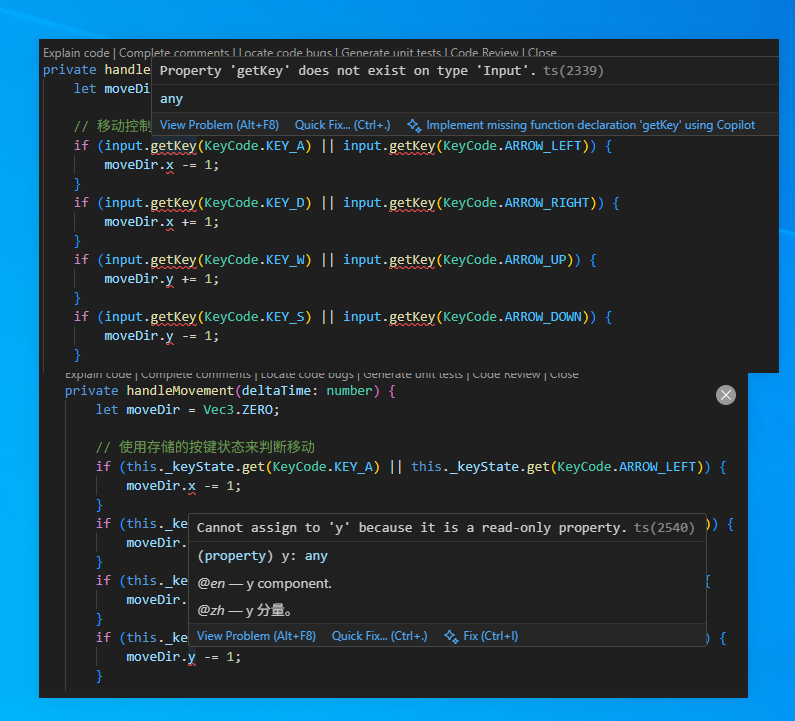Click 'moveDir.y -= 1;' in lower snippet
The width and height of the screenshot is (795, 721).
[184, 657]
